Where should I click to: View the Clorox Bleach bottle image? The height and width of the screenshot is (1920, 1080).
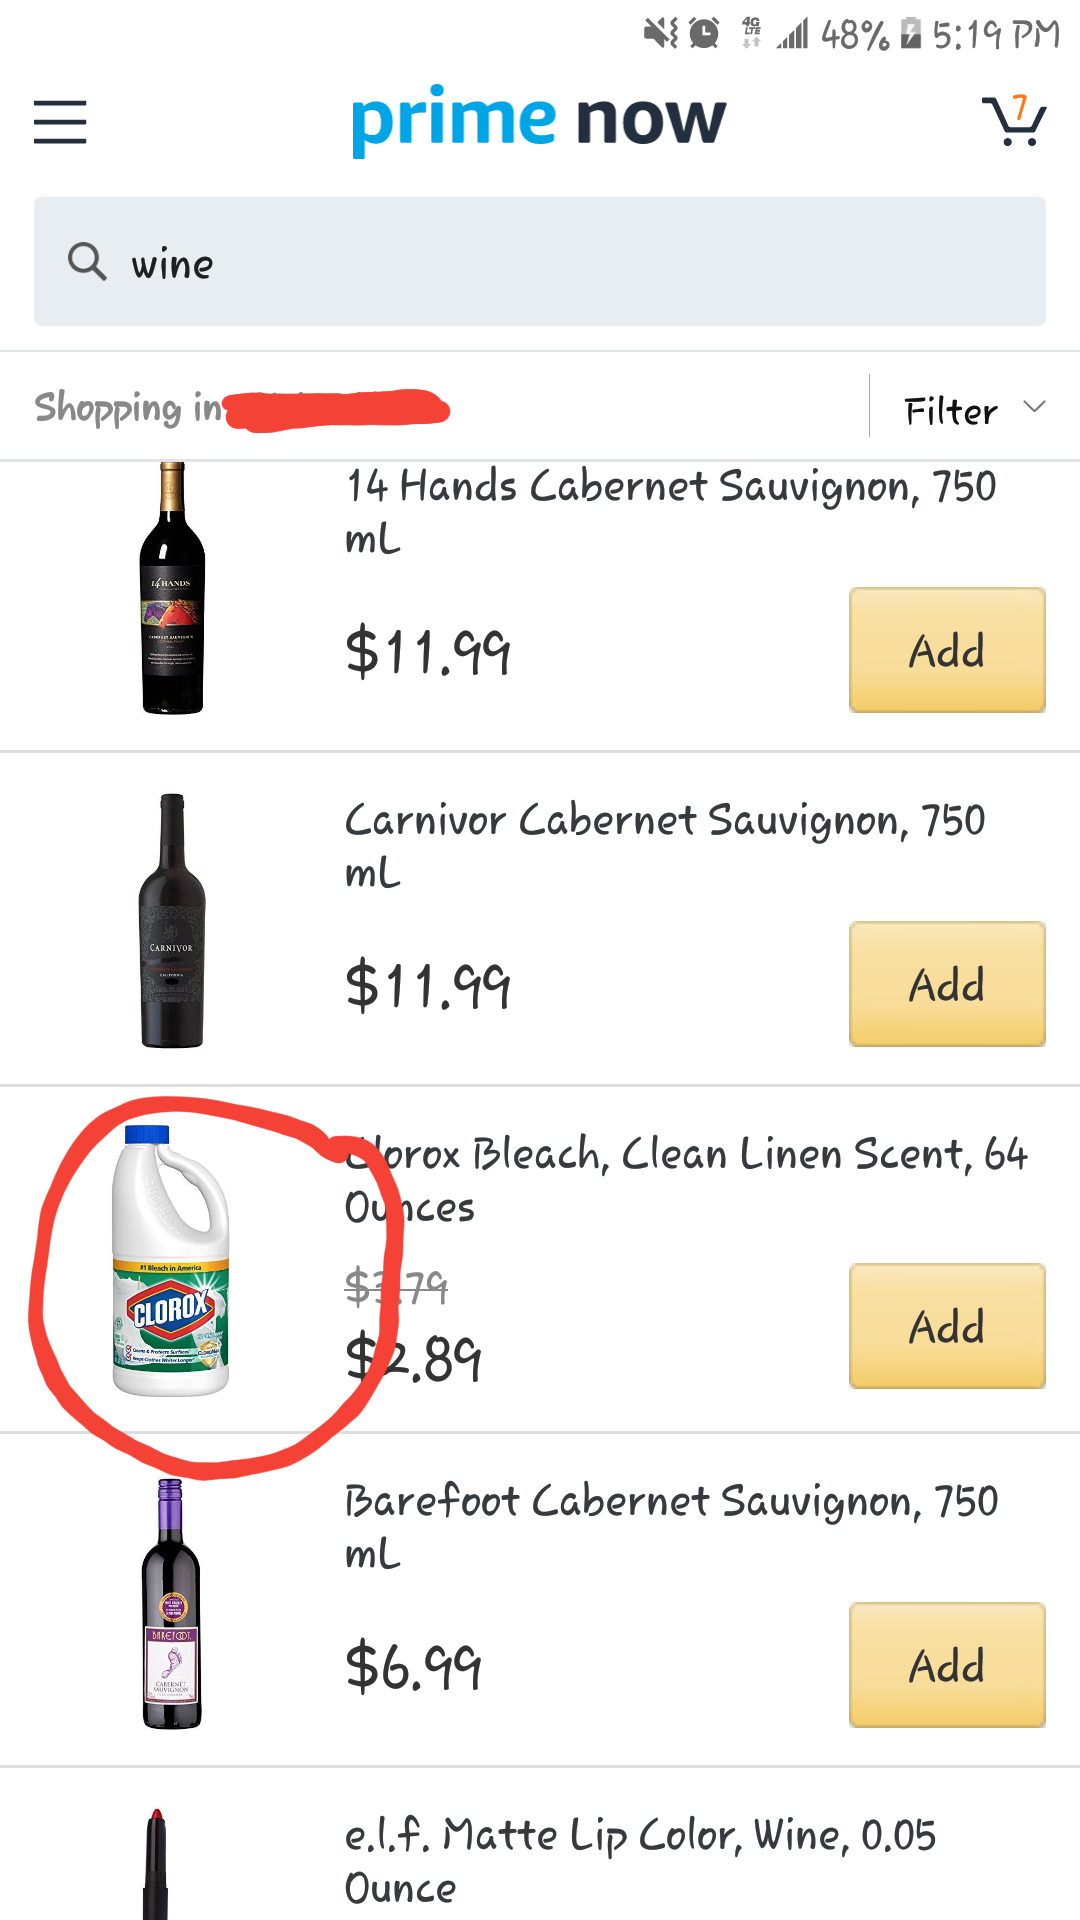171,1260
